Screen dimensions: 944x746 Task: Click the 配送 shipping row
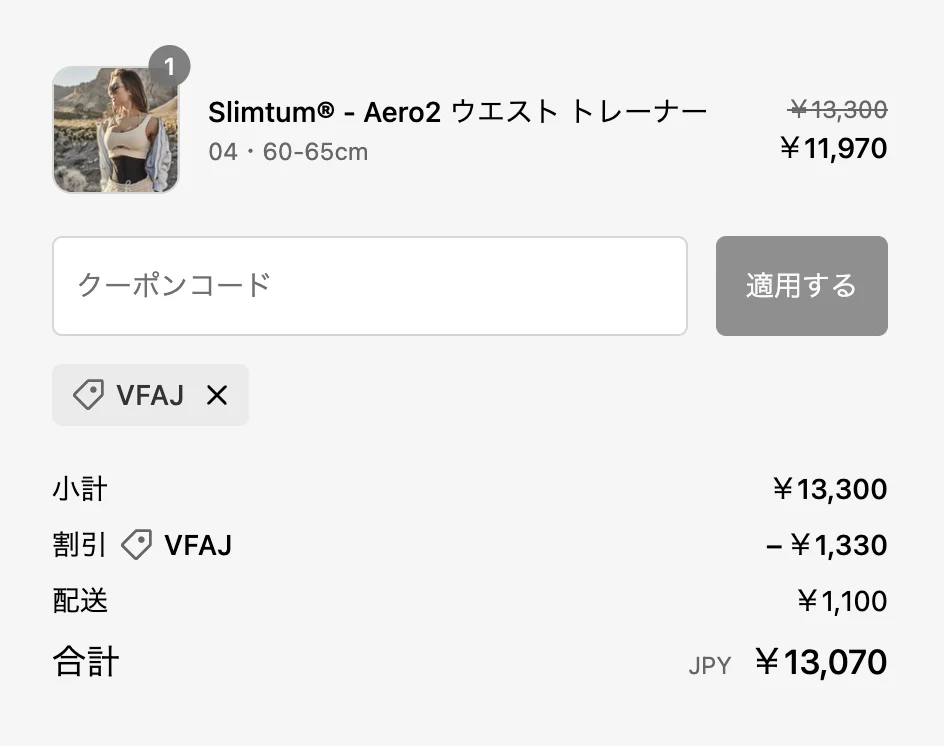79,601
